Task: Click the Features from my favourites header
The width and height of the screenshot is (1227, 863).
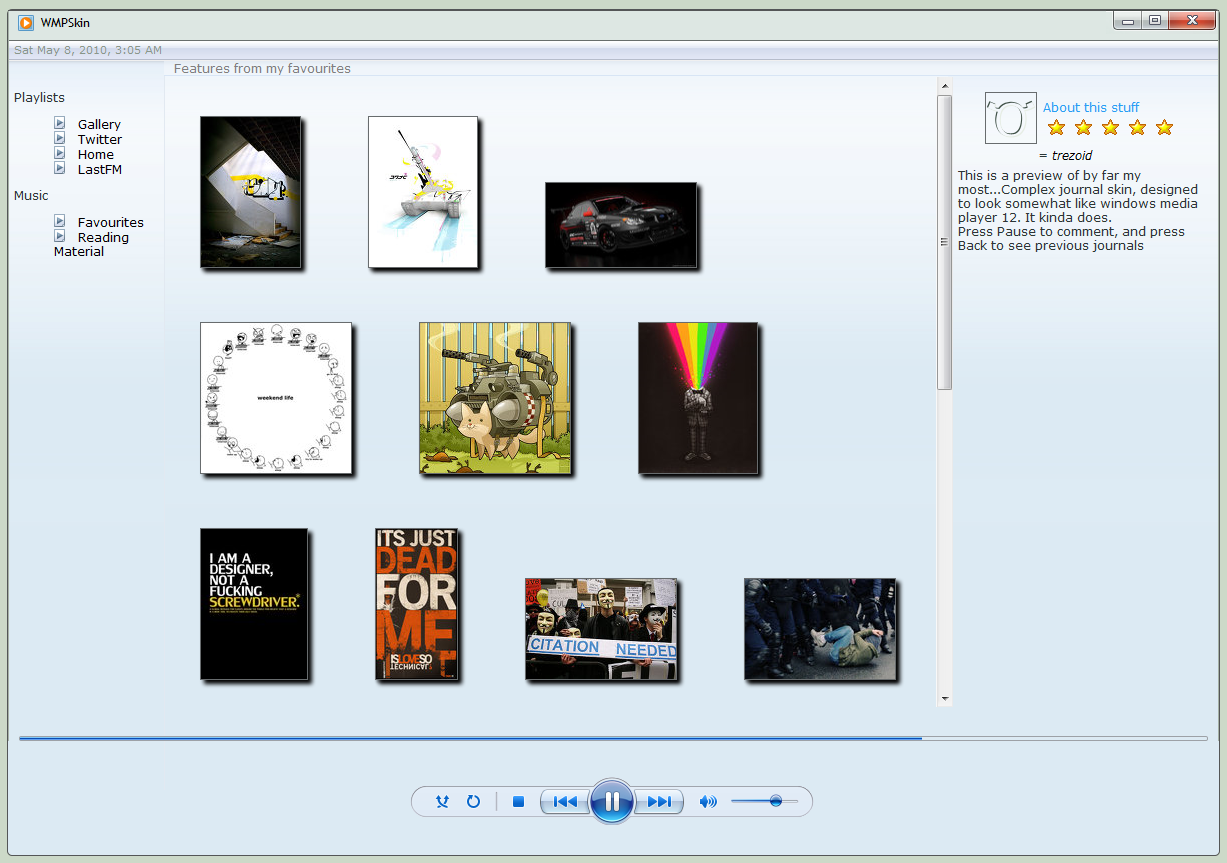Action: pos(262,68)
